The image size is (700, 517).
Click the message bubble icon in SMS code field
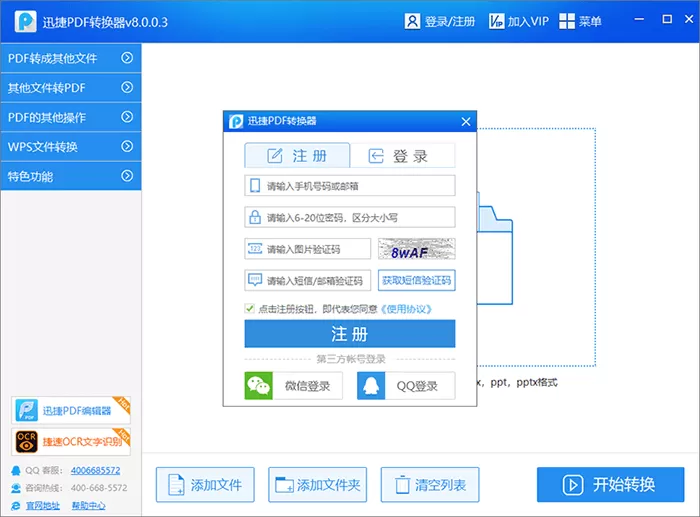255,280
